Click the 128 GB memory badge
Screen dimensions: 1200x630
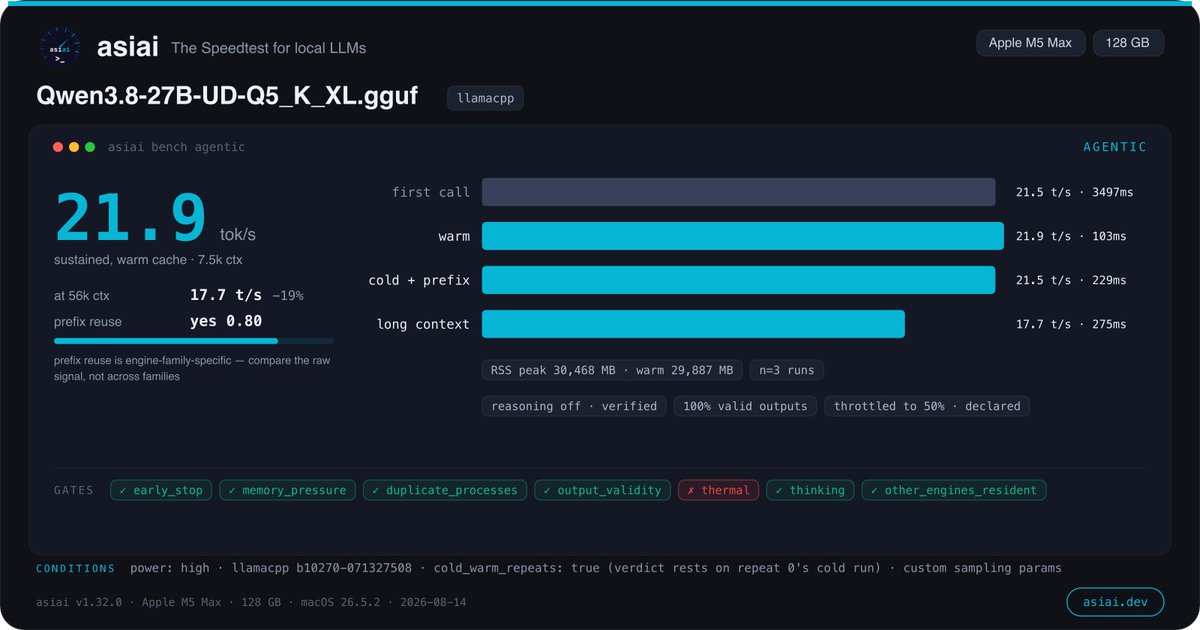[x=1128, y=43]
